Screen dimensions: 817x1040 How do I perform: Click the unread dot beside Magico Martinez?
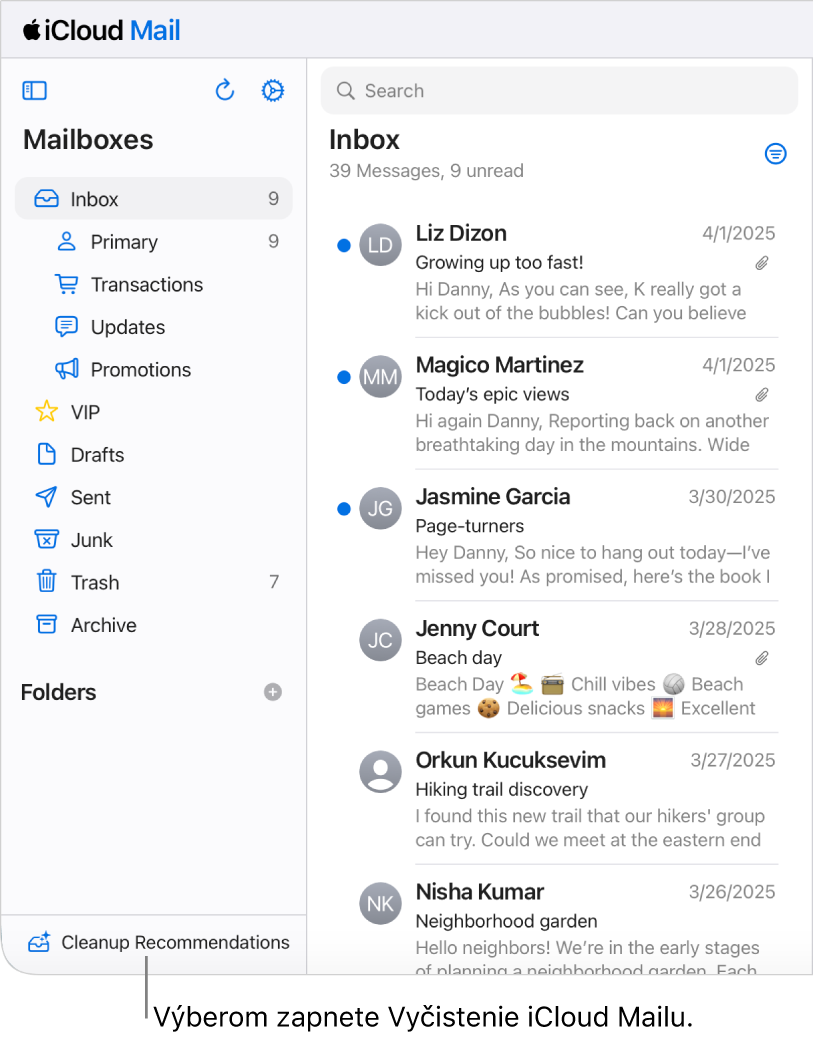click(x=344, y=378)
